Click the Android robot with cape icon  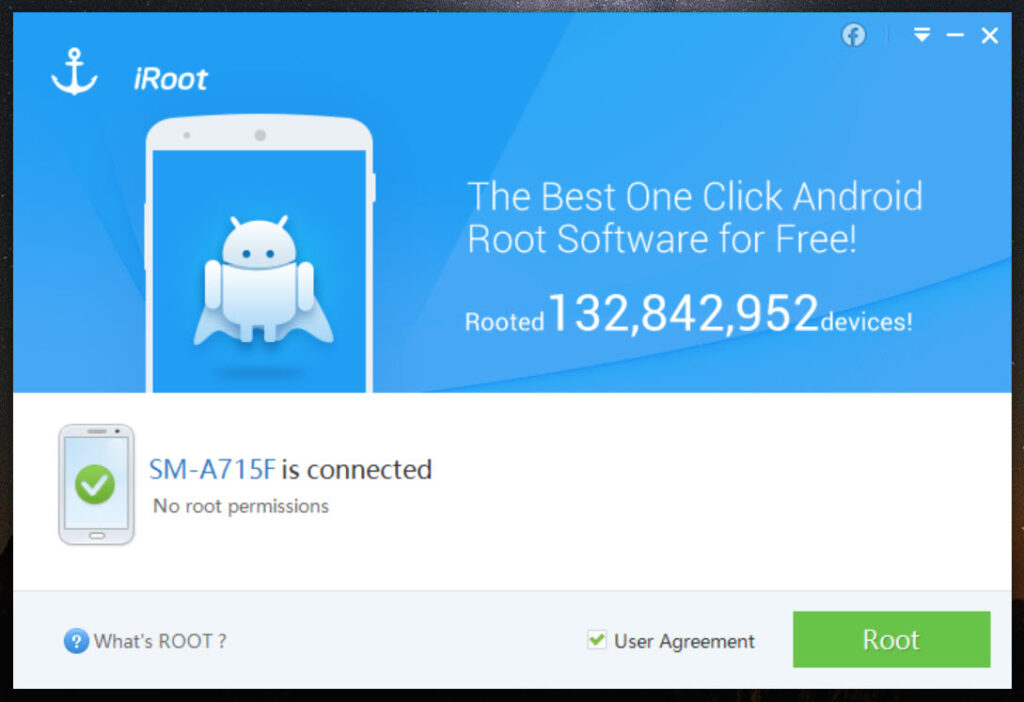263,279
